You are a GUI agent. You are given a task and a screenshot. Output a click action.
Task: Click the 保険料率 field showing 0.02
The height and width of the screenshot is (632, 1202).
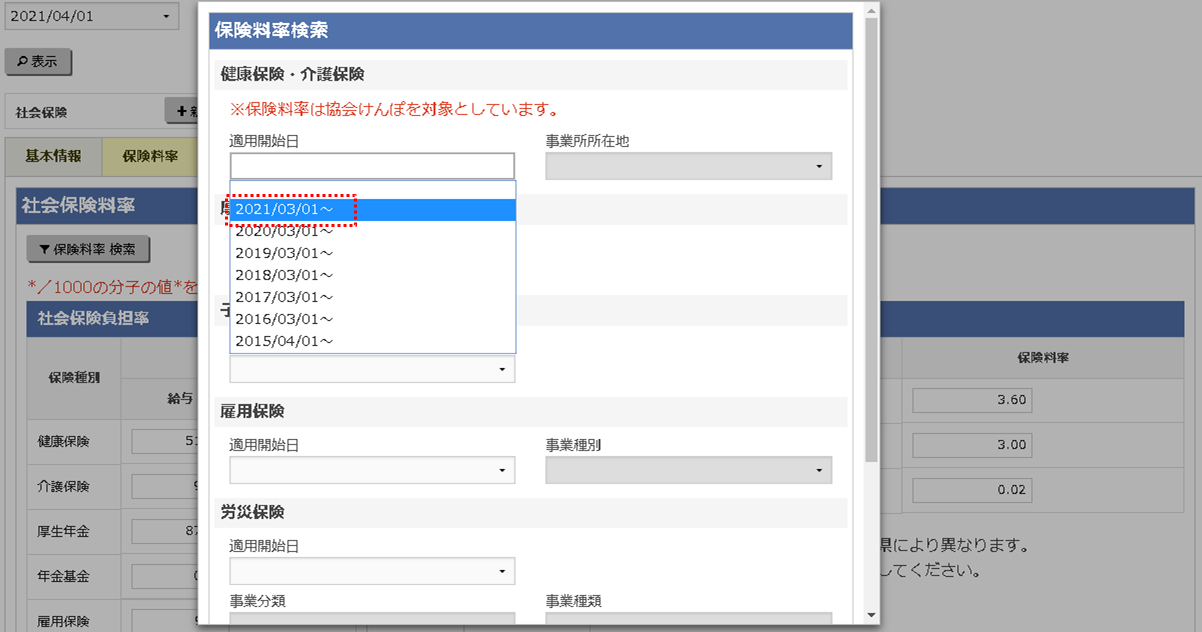click(x=971, y=489)
